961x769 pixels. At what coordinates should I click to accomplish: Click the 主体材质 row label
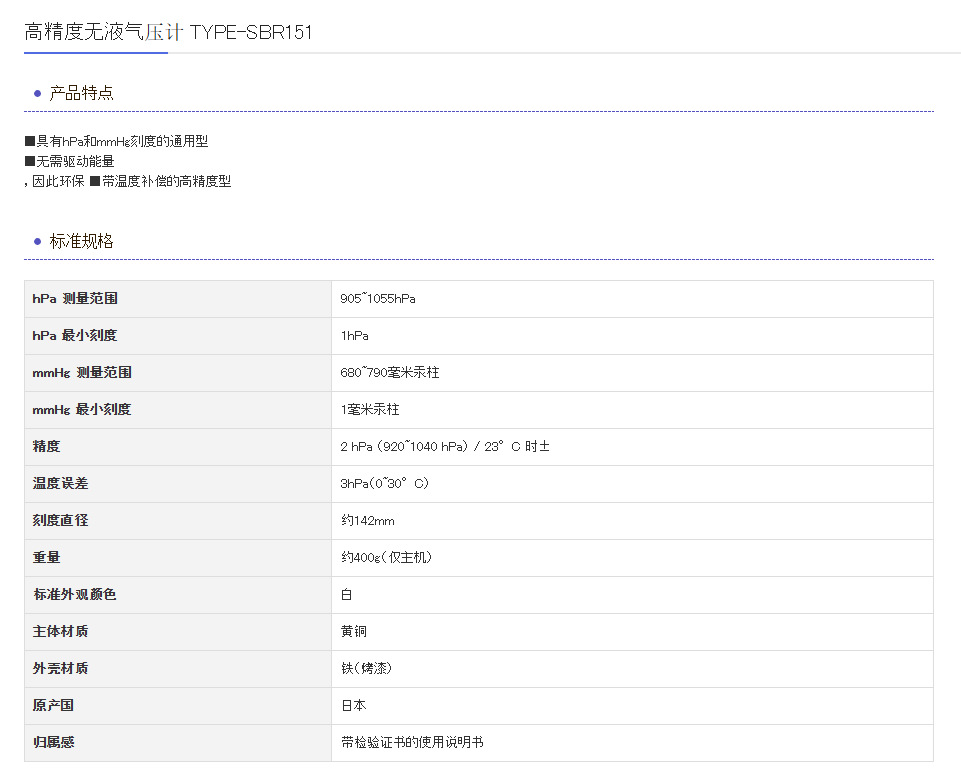point(60,631)
